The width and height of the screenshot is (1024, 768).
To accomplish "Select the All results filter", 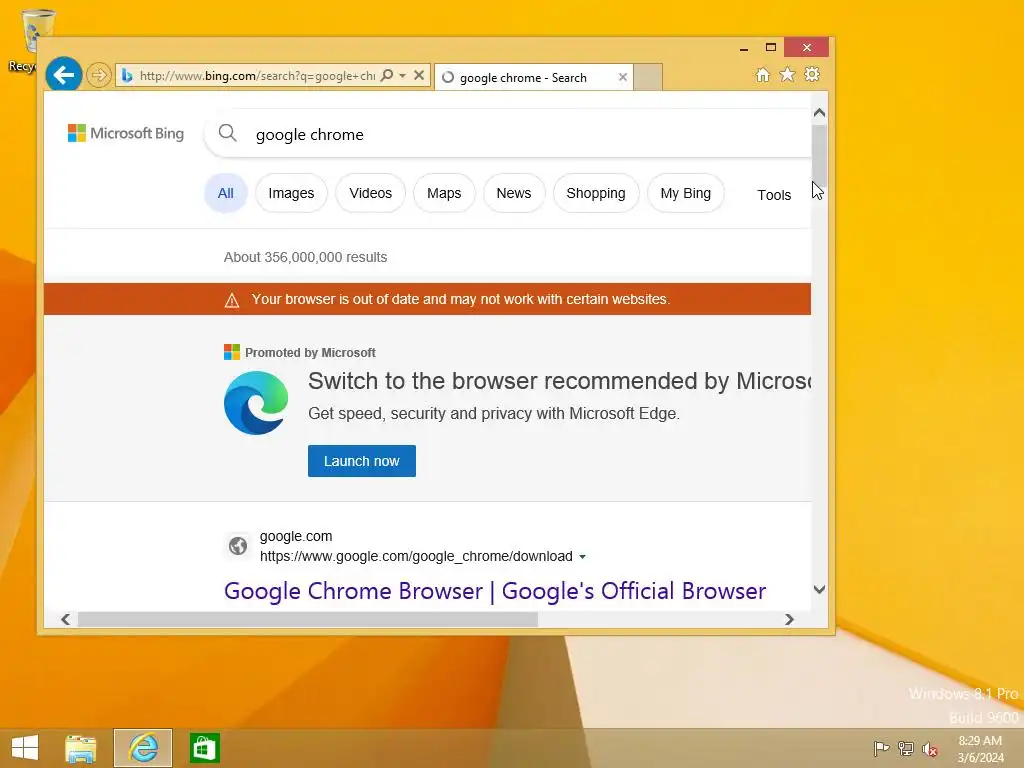I will (x=226, y=193).
